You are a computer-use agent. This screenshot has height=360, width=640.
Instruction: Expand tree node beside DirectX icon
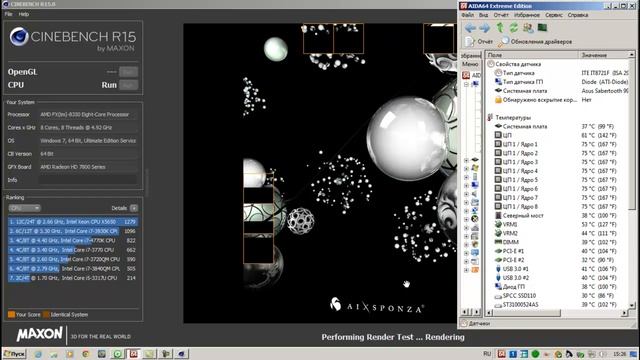pyautogui.click(x=466, y=219)
